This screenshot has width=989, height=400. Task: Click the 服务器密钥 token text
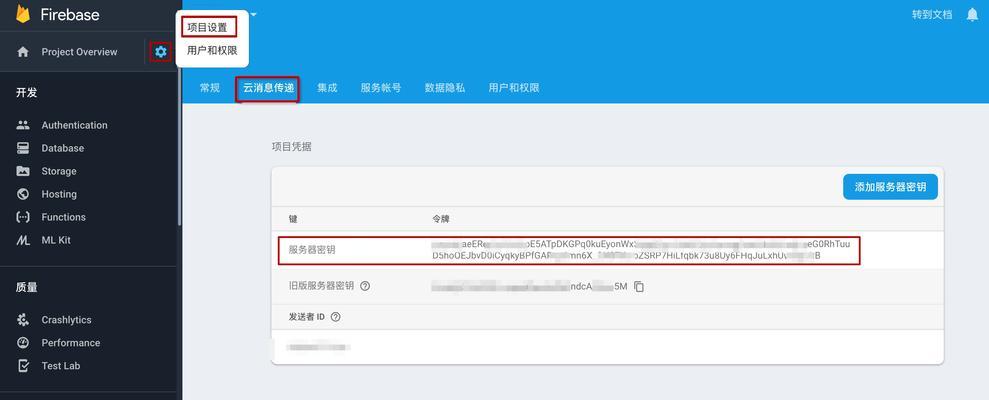coord(641,250)
